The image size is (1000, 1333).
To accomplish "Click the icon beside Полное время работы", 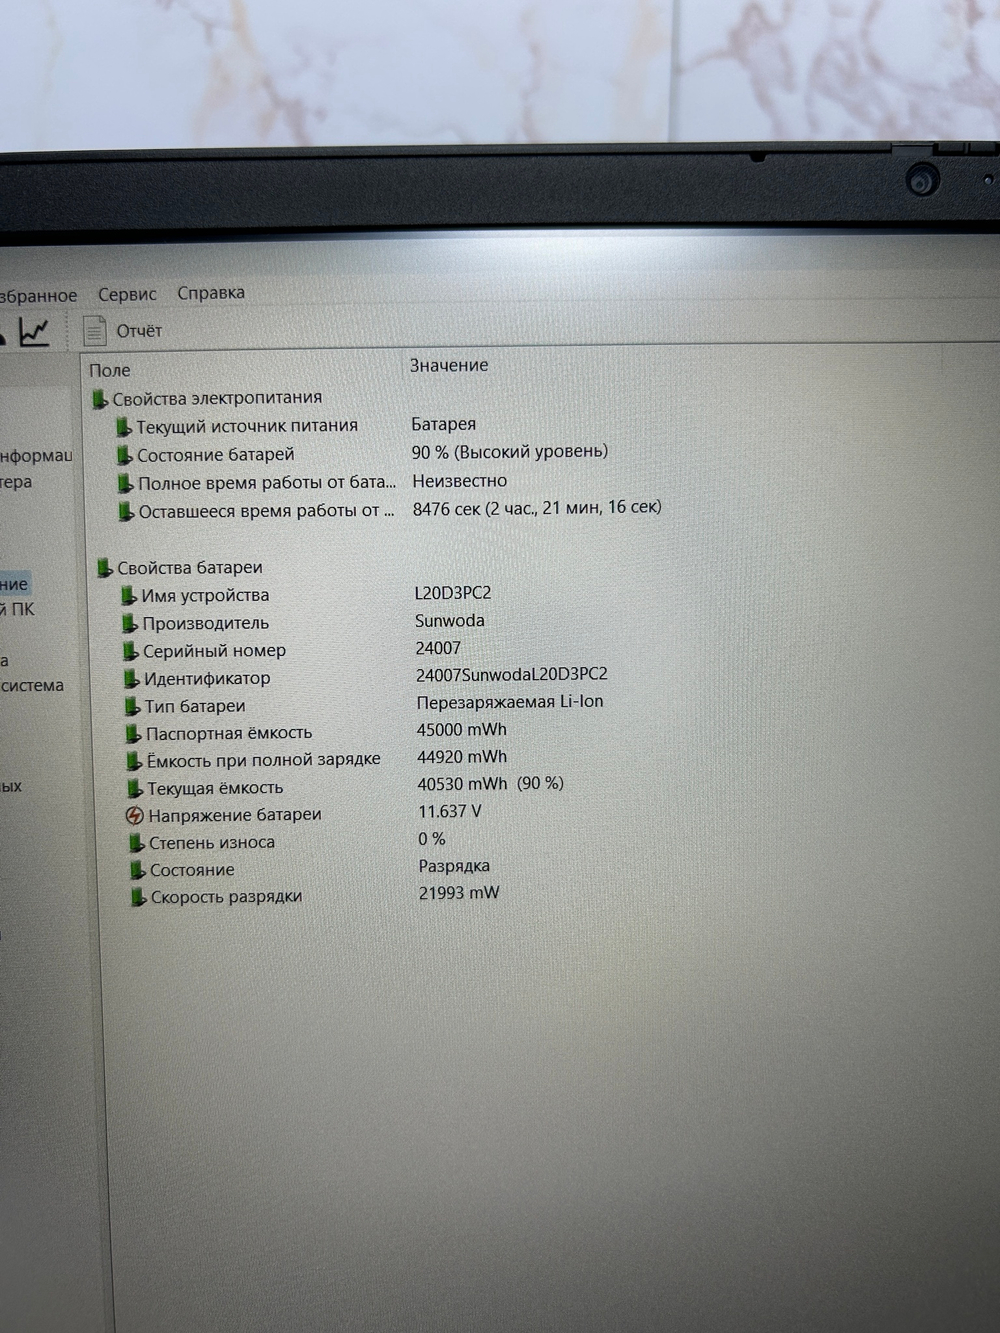I will tap(125, 484).
